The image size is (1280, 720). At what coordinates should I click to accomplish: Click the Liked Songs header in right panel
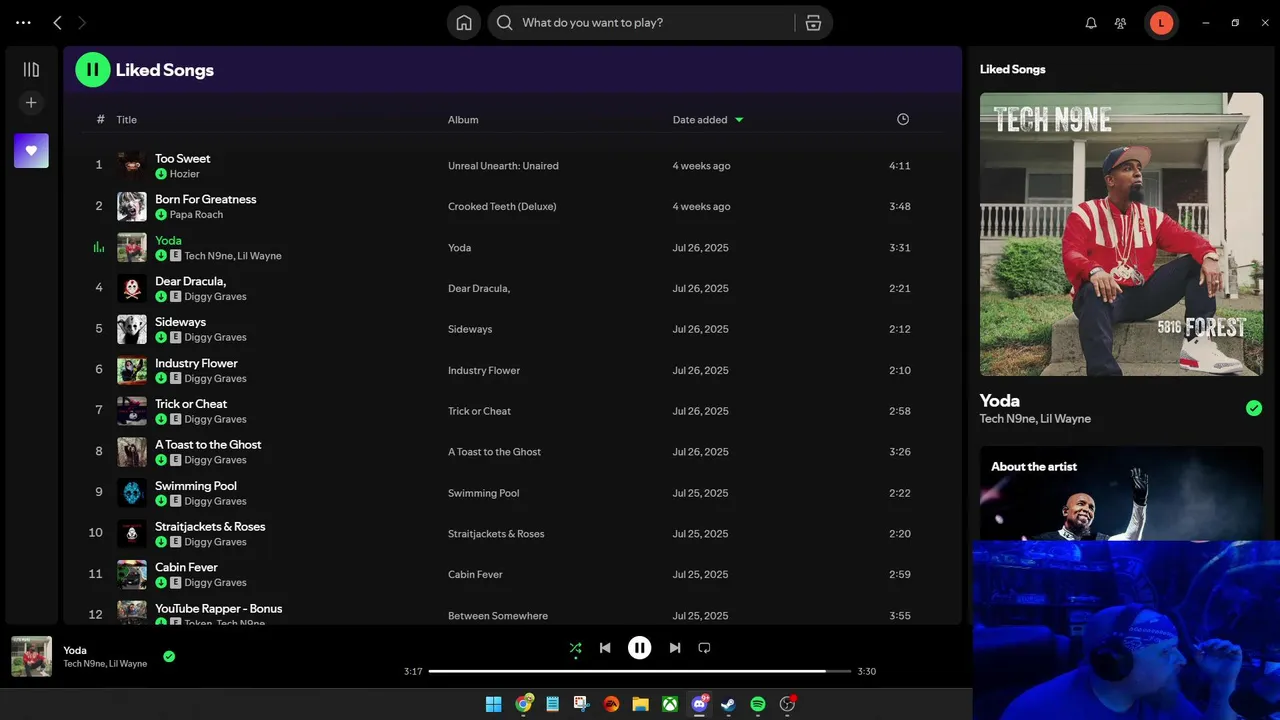point(1013,69)
